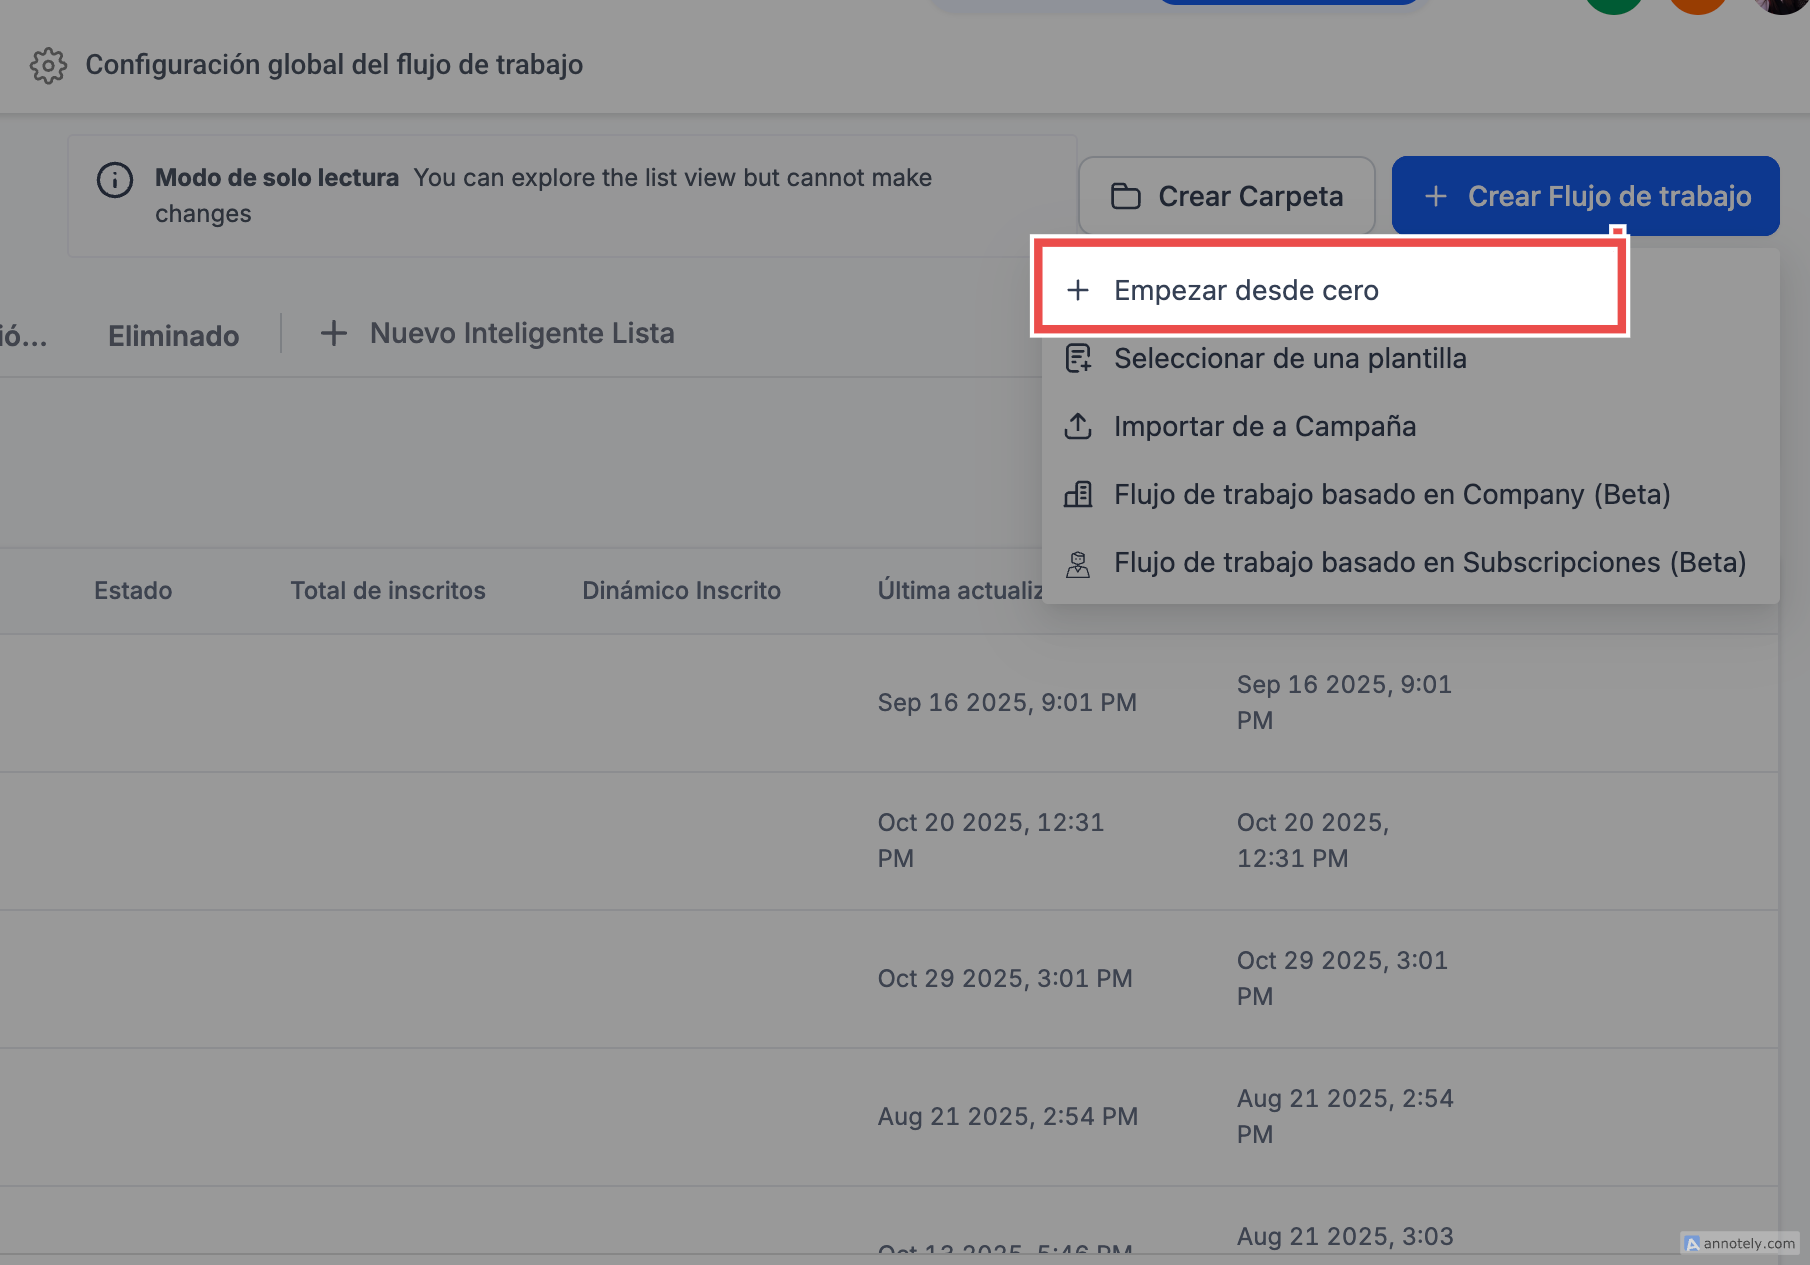Click the folder icon in Crear Carpeta
The height and width of the screenshot is (1265, 1810).
pos(1125,197)
